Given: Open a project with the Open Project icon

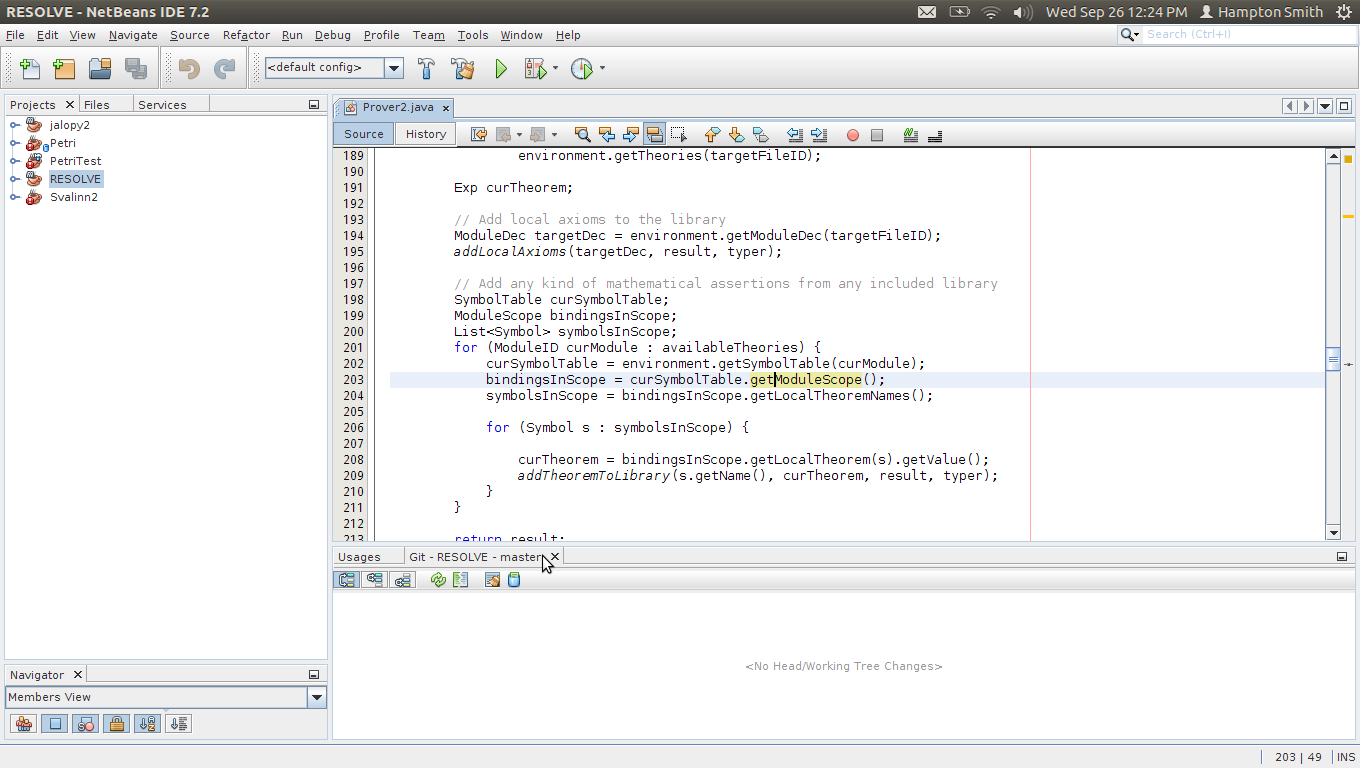Looking at the screenshot, I should (x=99, y=69).
